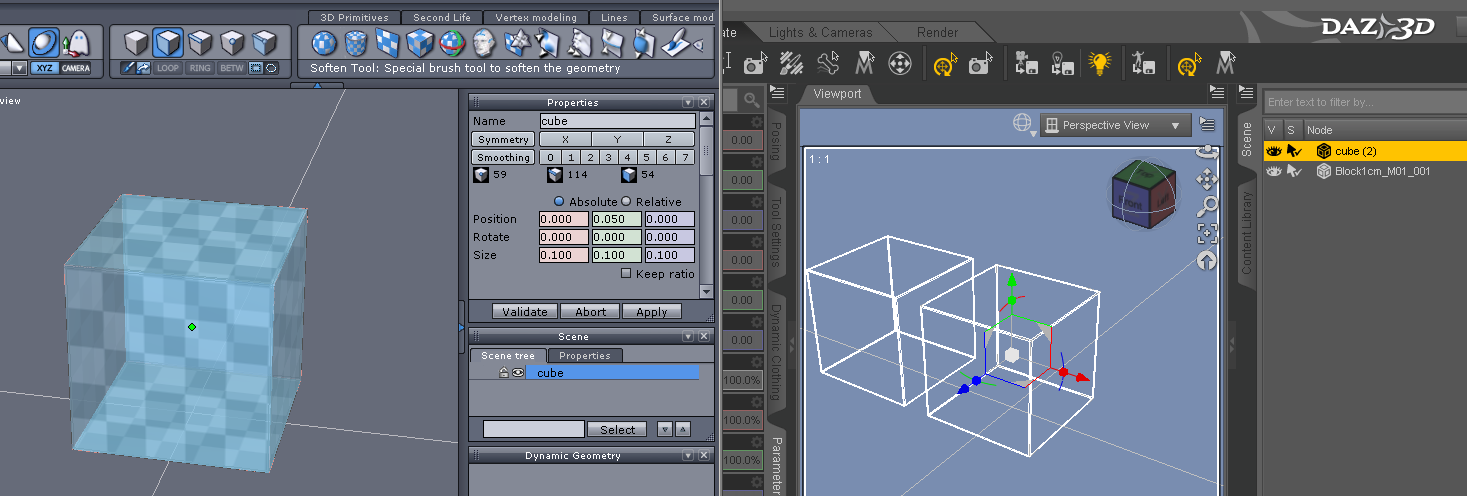Open the Lines tab
1467x496 pixels.
(614, 17)
